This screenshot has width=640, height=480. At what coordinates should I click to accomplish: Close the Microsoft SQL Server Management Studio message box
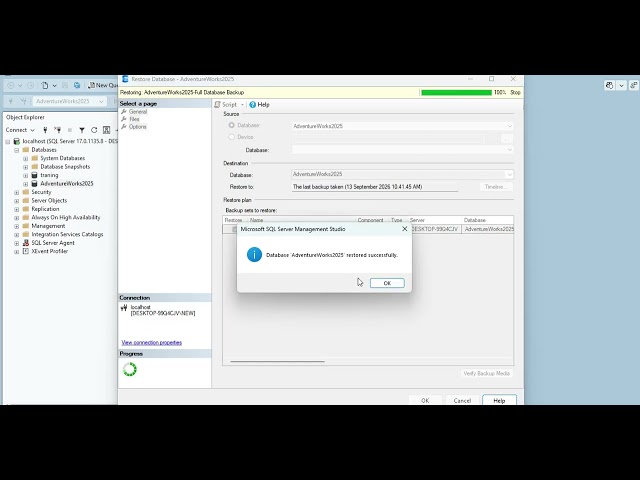coord(404,229)
